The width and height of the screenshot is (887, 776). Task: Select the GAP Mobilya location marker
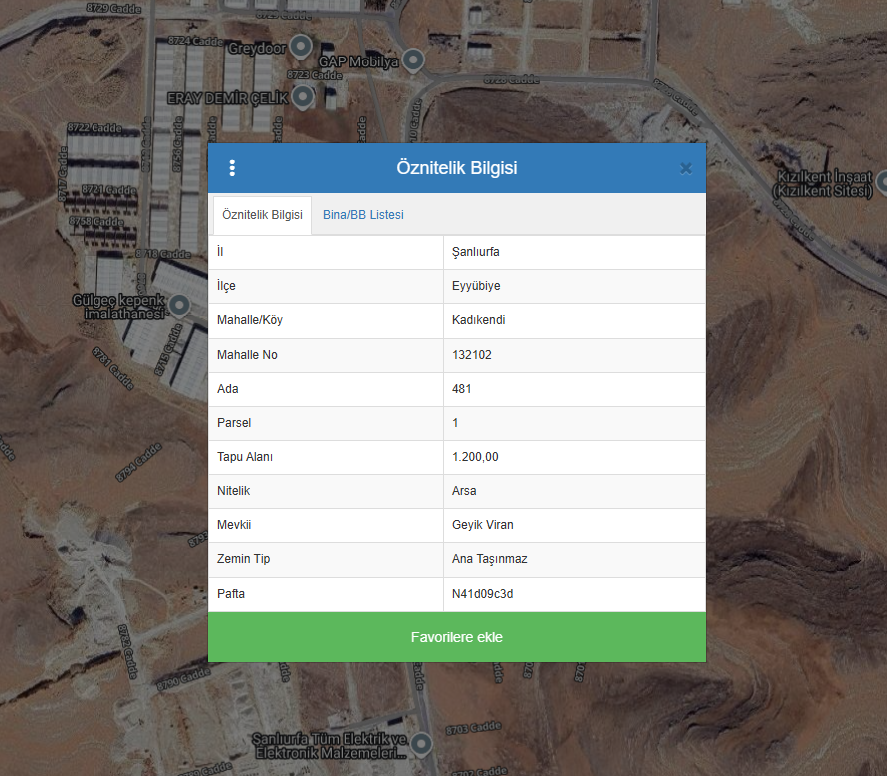pos(413,61)
